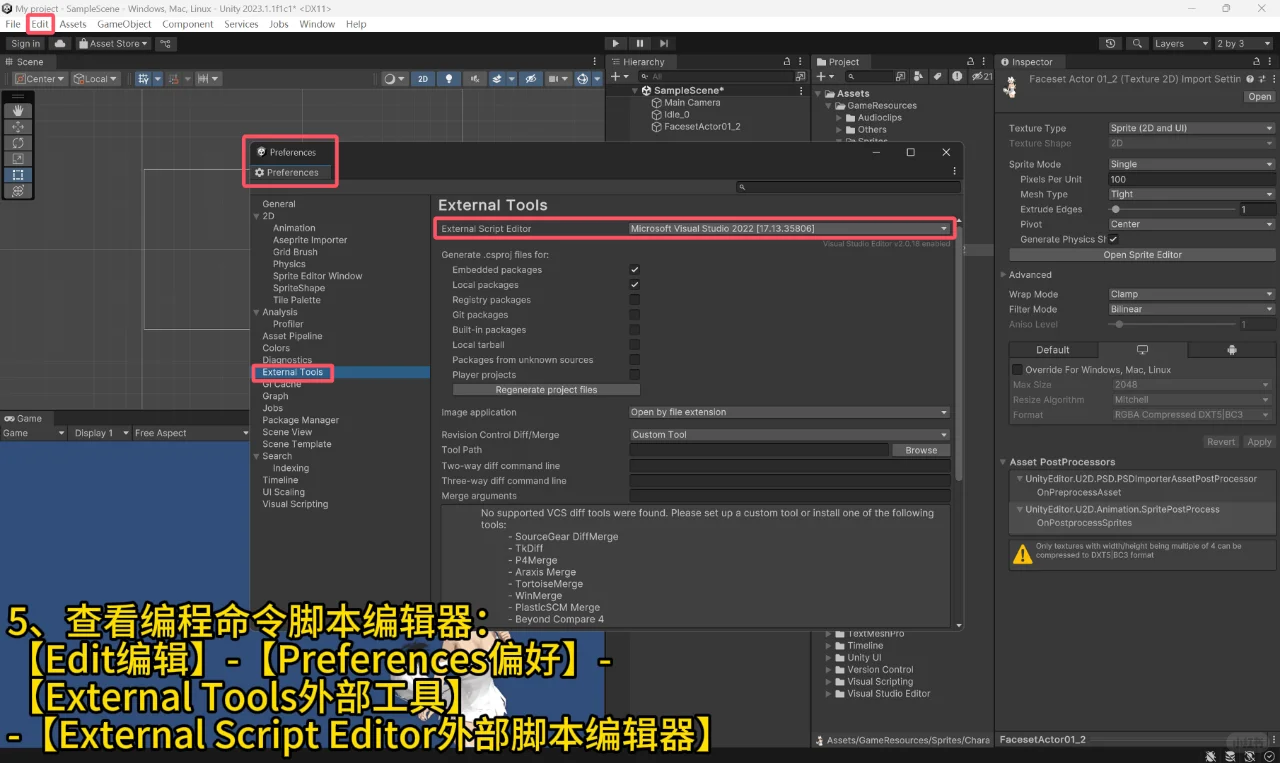Viewport: 1280px width, 763px height.
Task: Open the External Script Editor dropdown
Action: point(790,227)
